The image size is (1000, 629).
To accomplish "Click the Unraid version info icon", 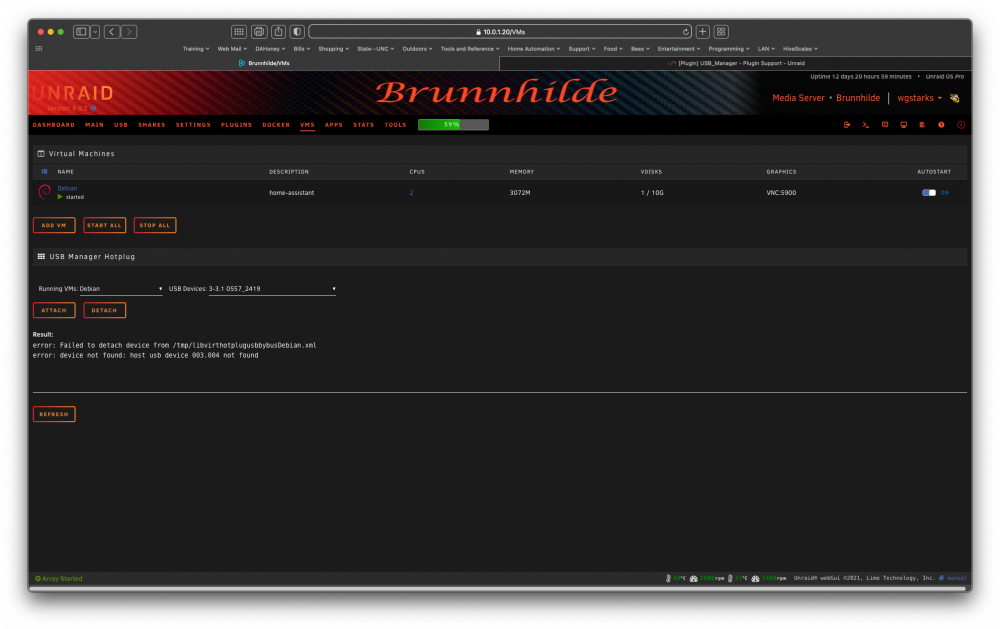I will click(x=93, y=108).
